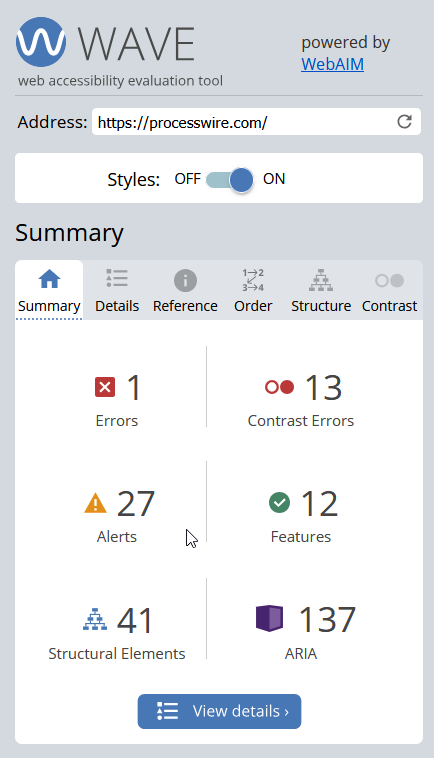Screen dimensions: 434x758
Task: Click the orange Alerts triangle icon
Action: click(95, 503)
